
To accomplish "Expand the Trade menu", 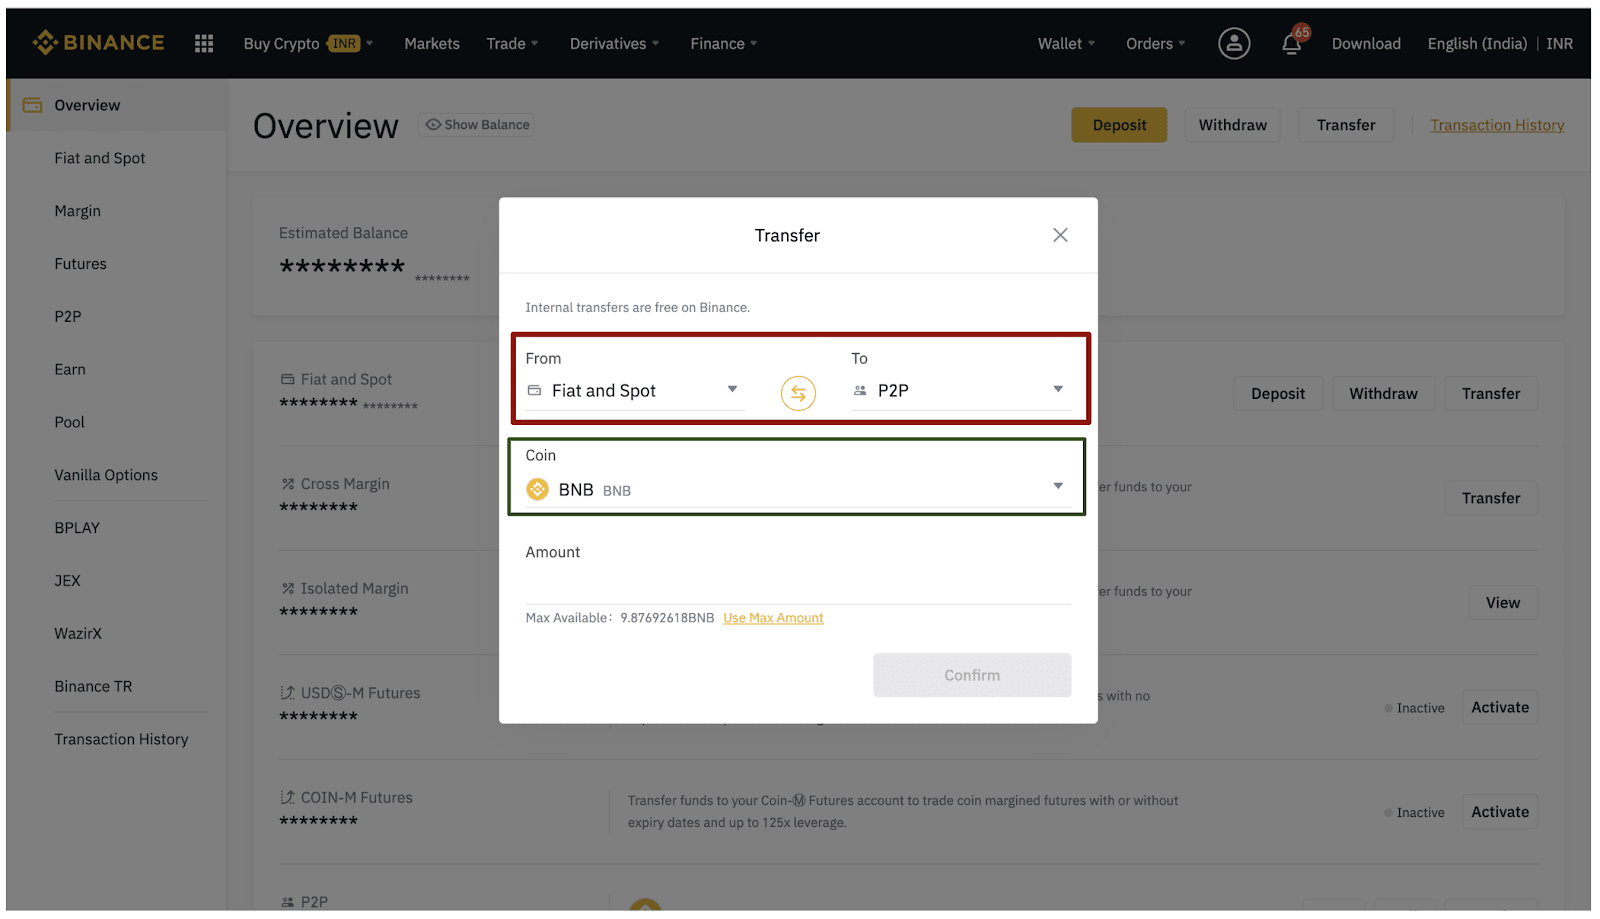I will click(x=512, y=44).
